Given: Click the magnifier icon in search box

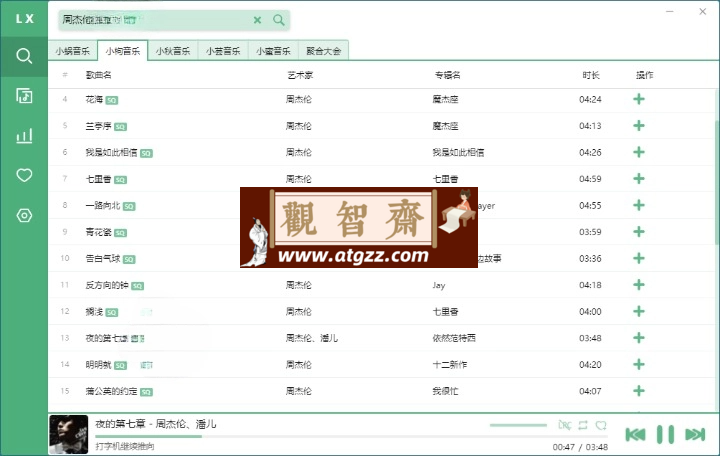Looking at the screenshot, I should tap(279, 20).
